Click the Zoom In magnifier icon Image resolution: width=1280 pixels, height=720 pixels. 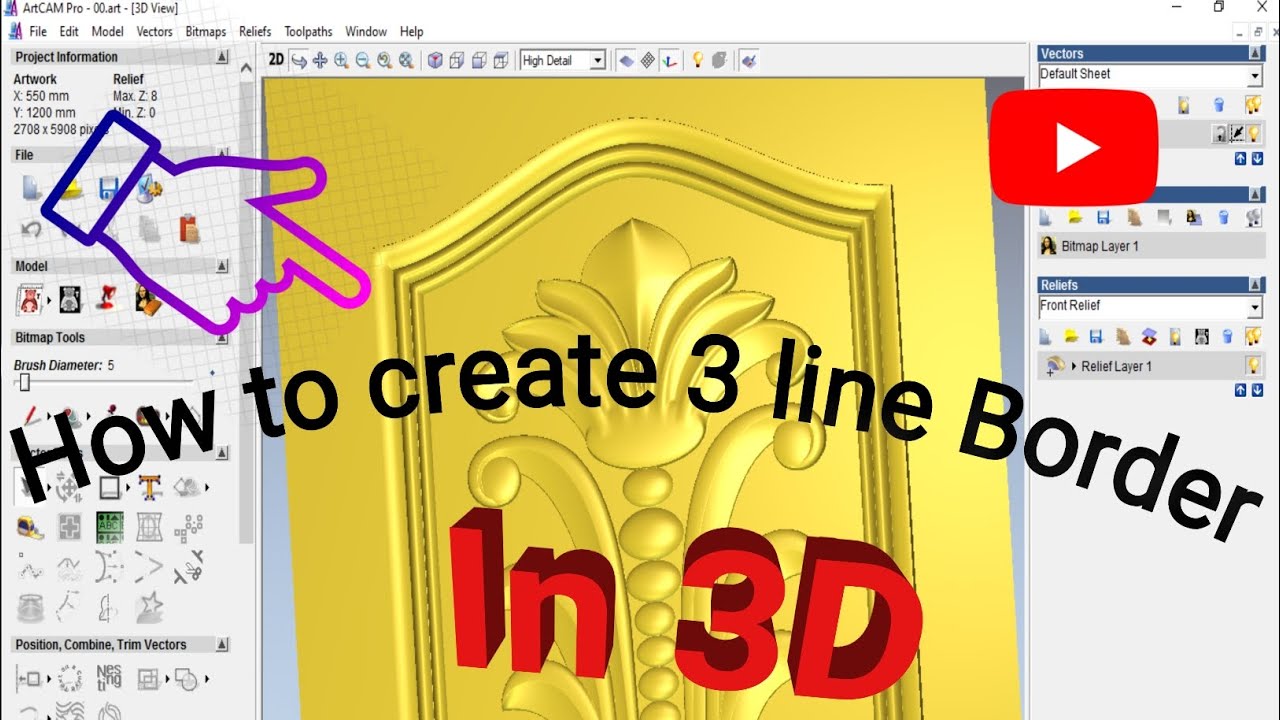click(x=341, y=60)
